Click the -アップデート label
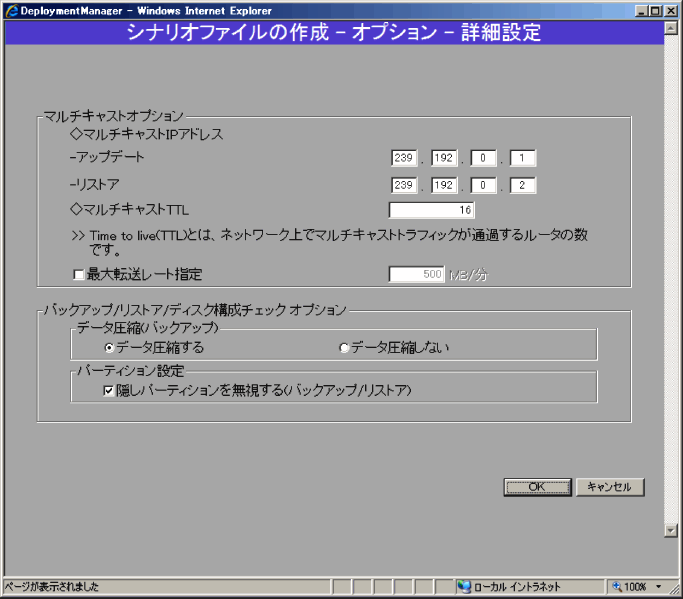The height and width of the screenshot is (599, 683). click(107, 157)
